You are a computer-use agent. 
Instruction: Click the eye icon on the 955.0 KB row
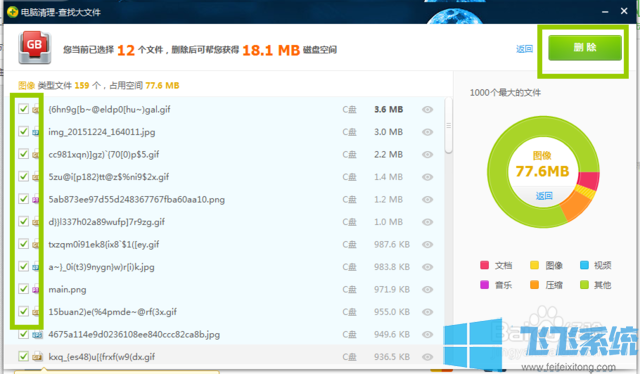click(427, 312)
